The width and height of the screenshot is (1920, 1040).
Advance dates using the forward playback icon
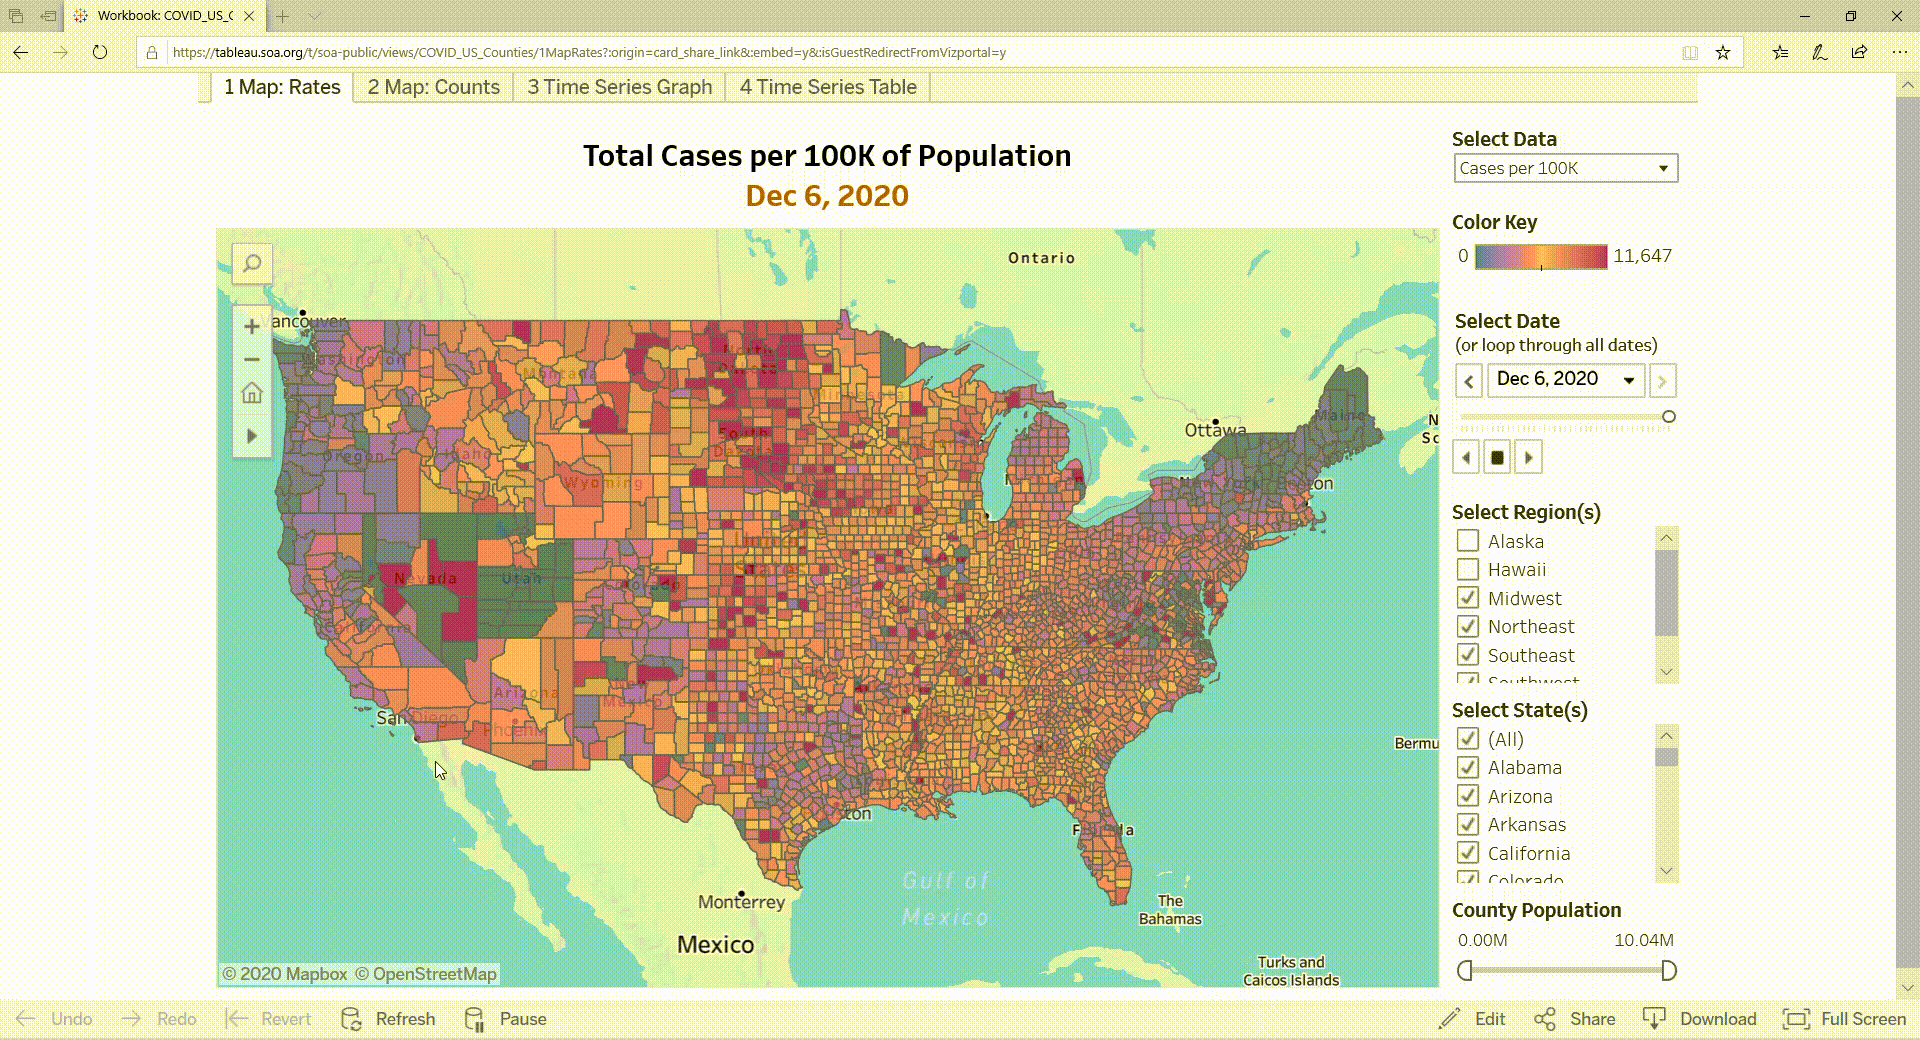pos(1528,457)
